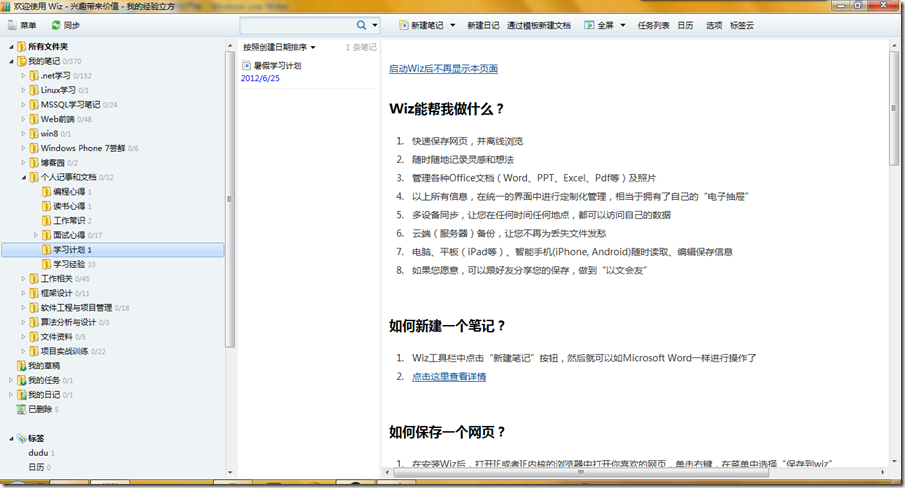This screenshot has height=488, width=905.
Task: Select the 博客园 folder icon
Action: (34, 163)
